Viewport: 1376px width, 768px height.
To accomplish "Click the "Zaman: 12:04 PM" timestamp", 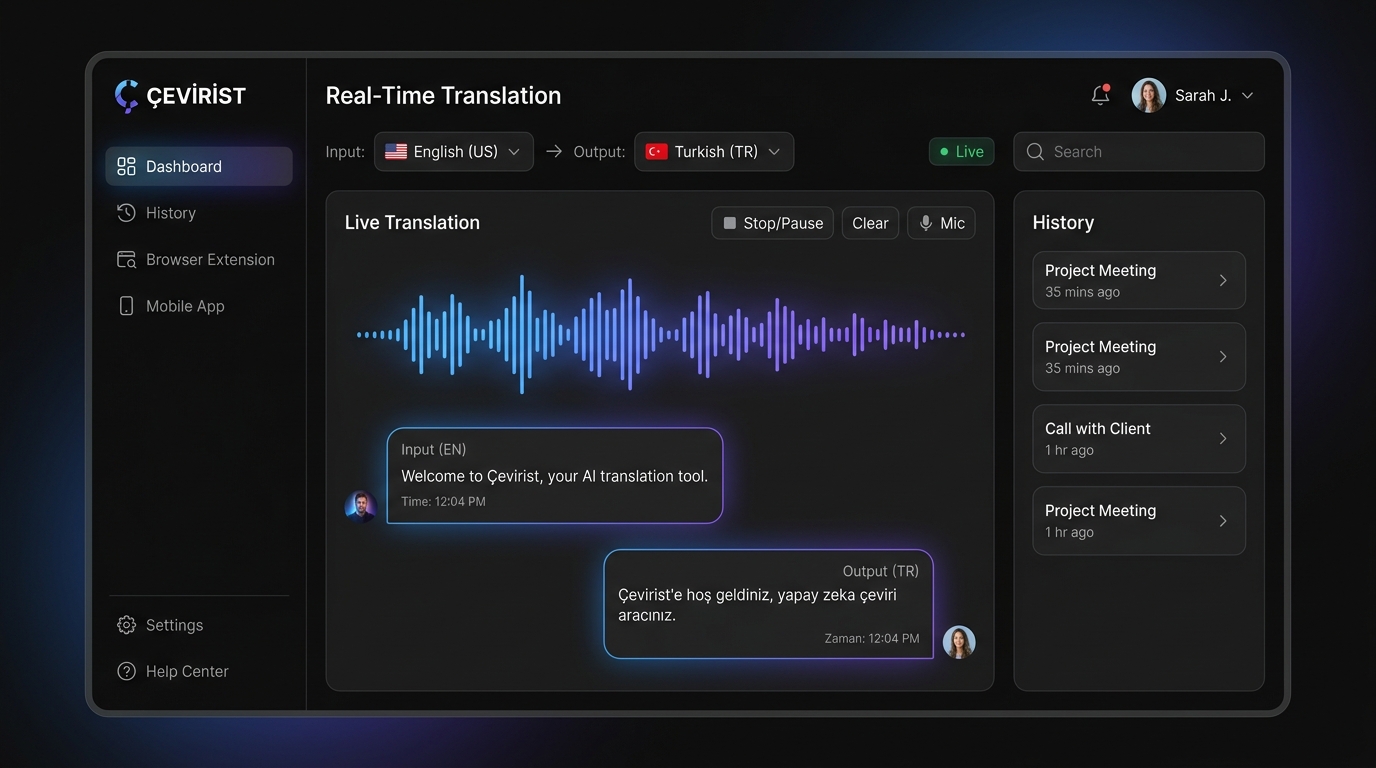I will (872, 638).
